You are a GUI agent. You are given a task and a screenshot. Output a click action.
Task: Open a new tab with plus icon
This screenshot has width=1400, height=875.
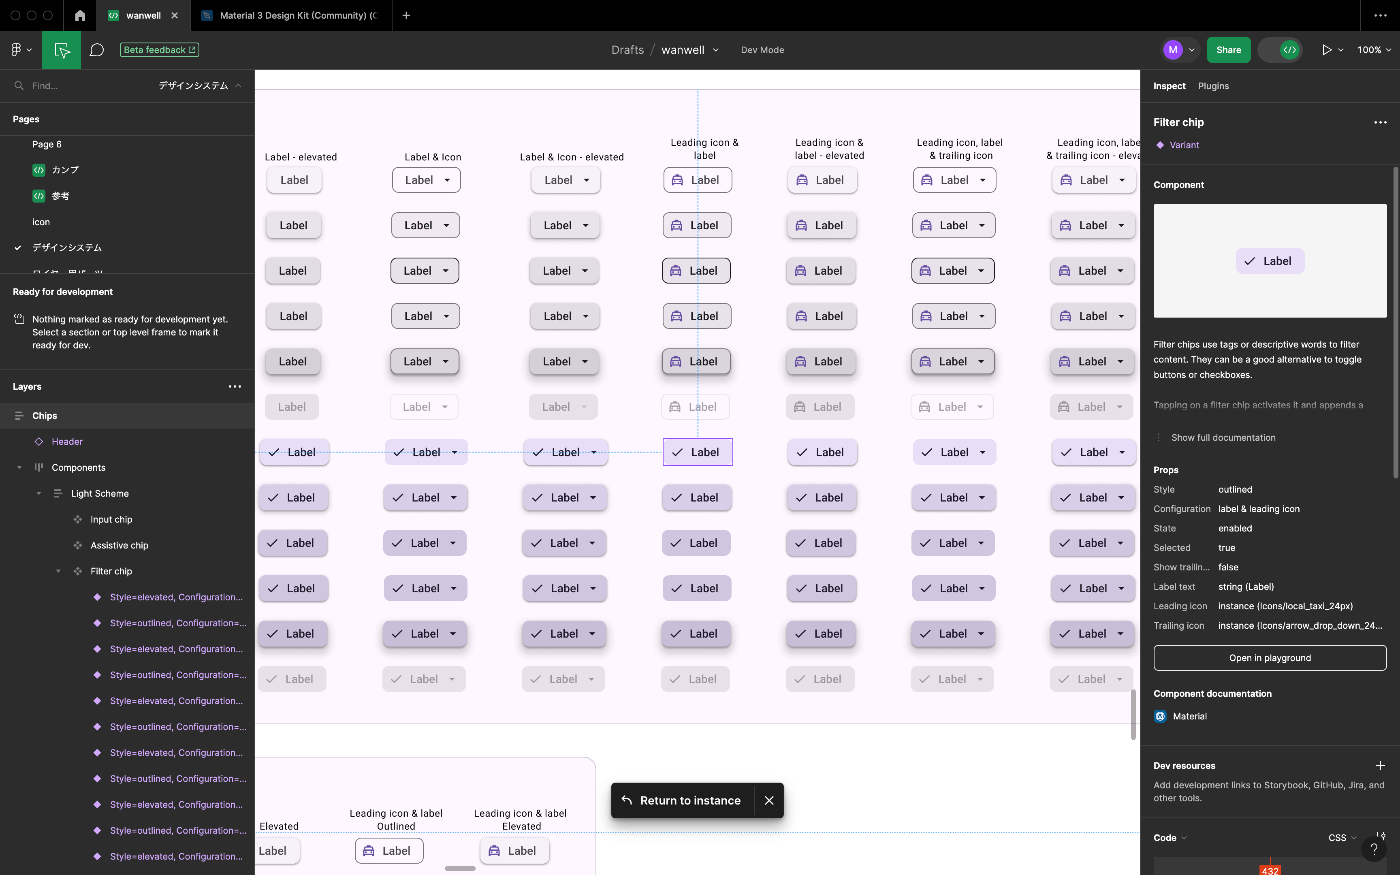pos(406,15)
